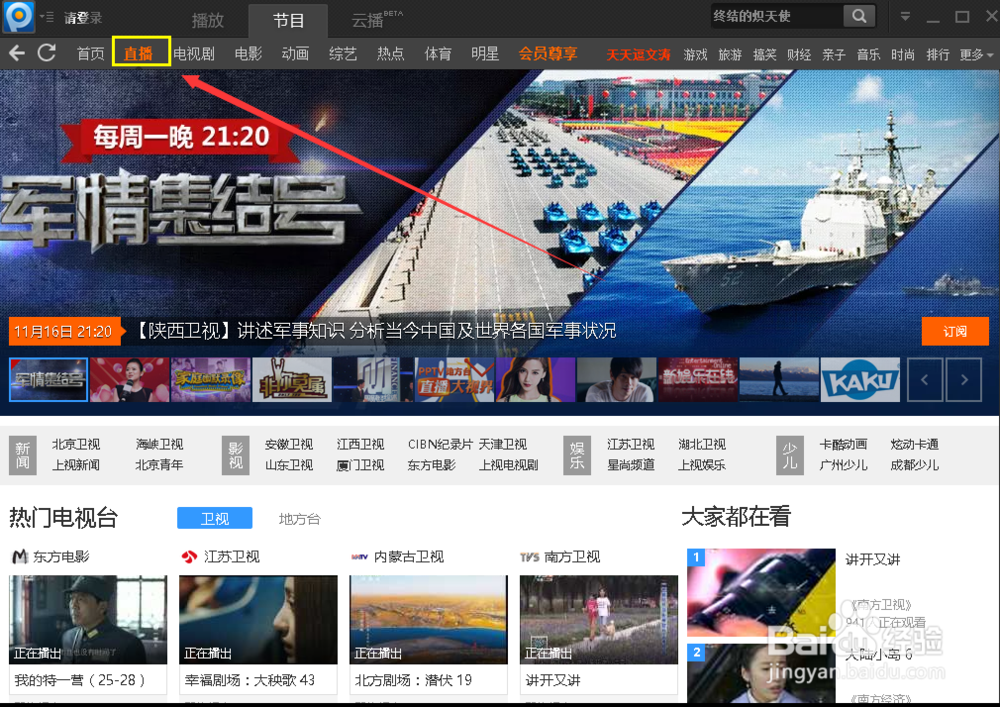Click the orange 订阅 subscribe button
Screen dimensions: 1000x707
955,331
